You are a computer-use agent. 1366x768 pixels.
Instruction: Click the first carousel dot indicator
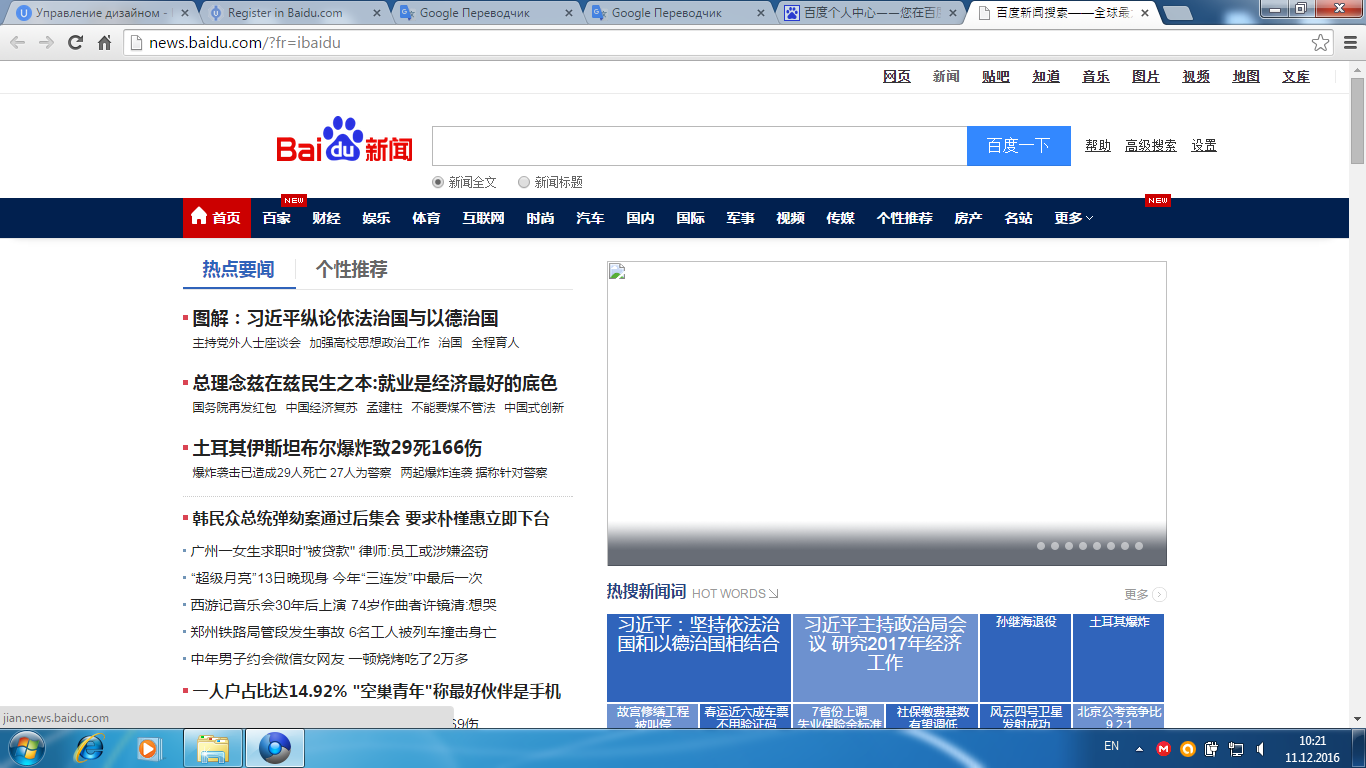1041,546
